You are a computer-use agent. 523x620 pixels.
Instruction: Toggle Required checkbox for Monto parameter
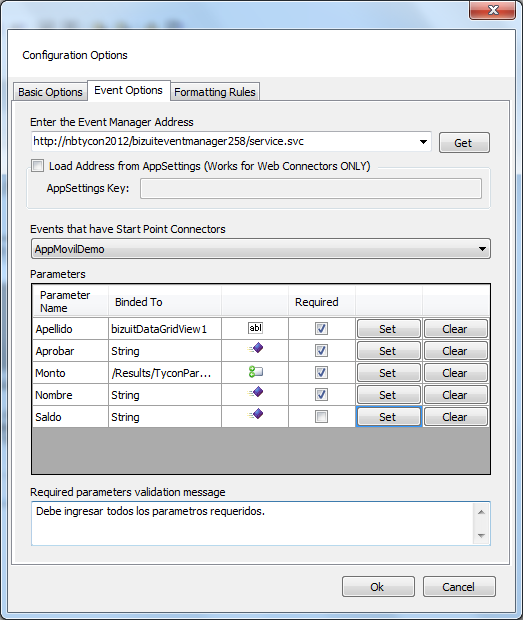click(321, 372)
